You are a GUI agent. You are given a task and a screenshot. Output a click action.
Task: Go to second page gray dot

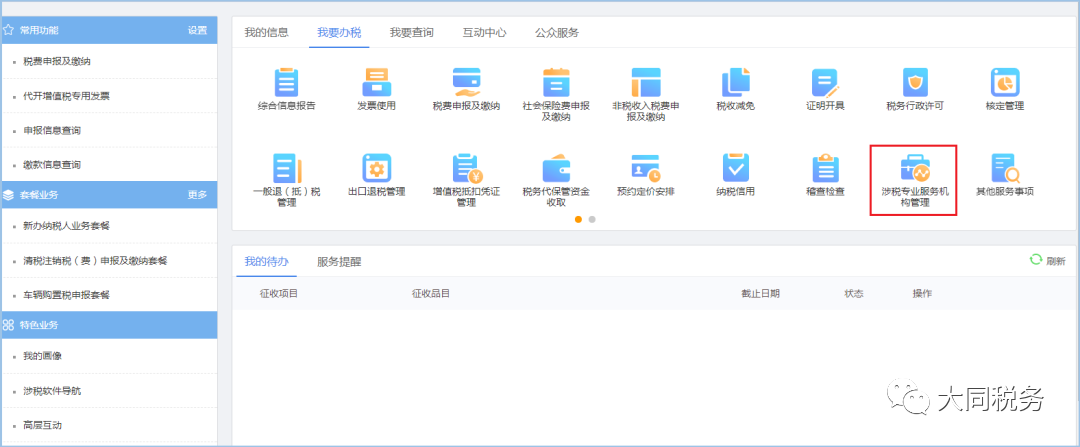tap(592, 219)
